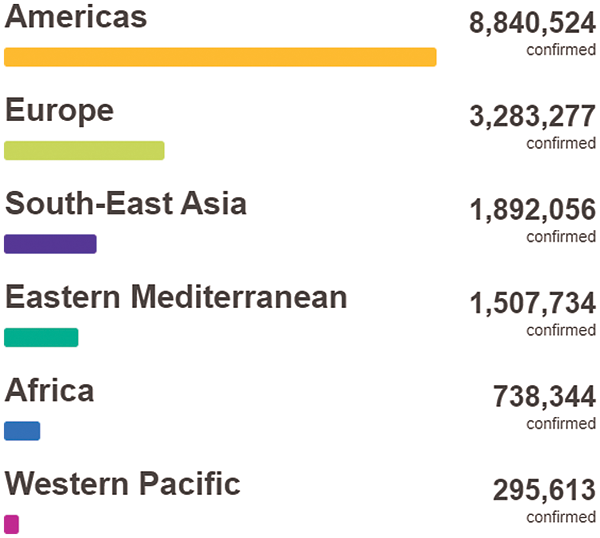This screenshot has width=600, height=538.
Task: Click the 738,344 confirmed number
Action: [544, 398]
